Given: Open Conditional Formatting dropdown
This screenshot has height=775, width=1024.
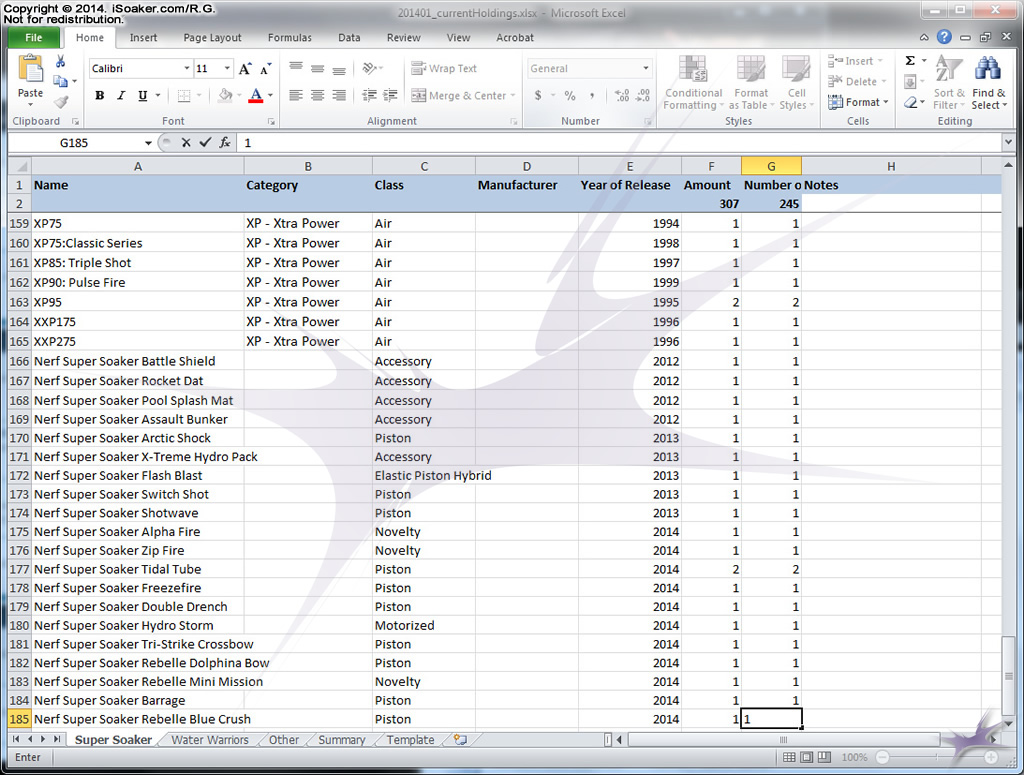Looking at the screenshot, I should click(x=693, y=83).
